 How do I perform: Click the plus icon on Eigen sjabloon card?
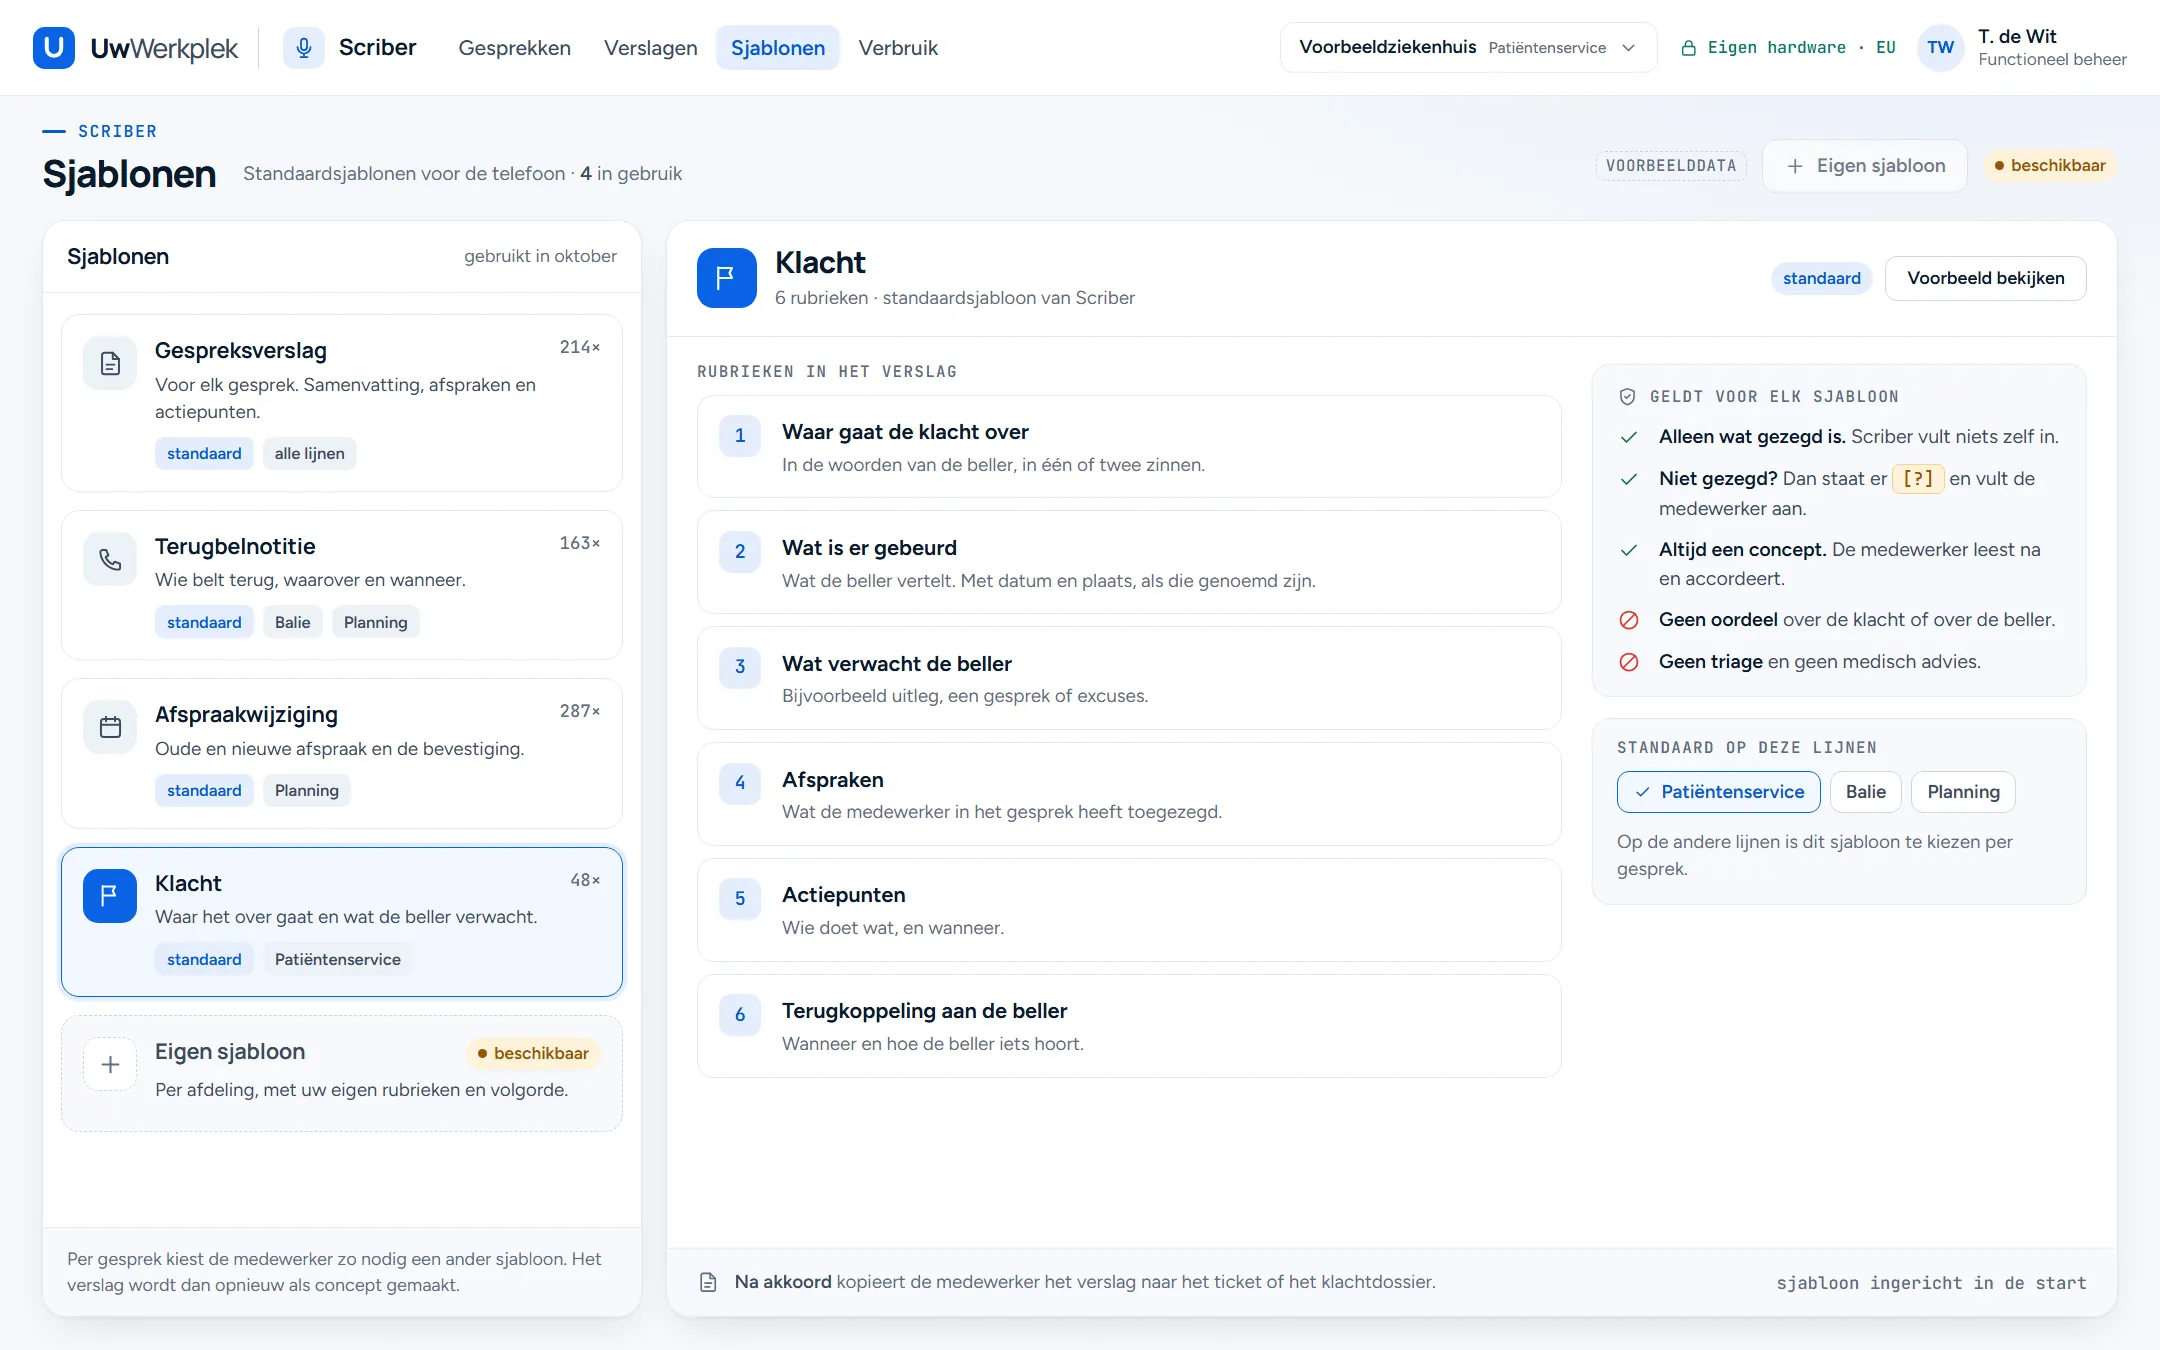tap(110, 1064)
